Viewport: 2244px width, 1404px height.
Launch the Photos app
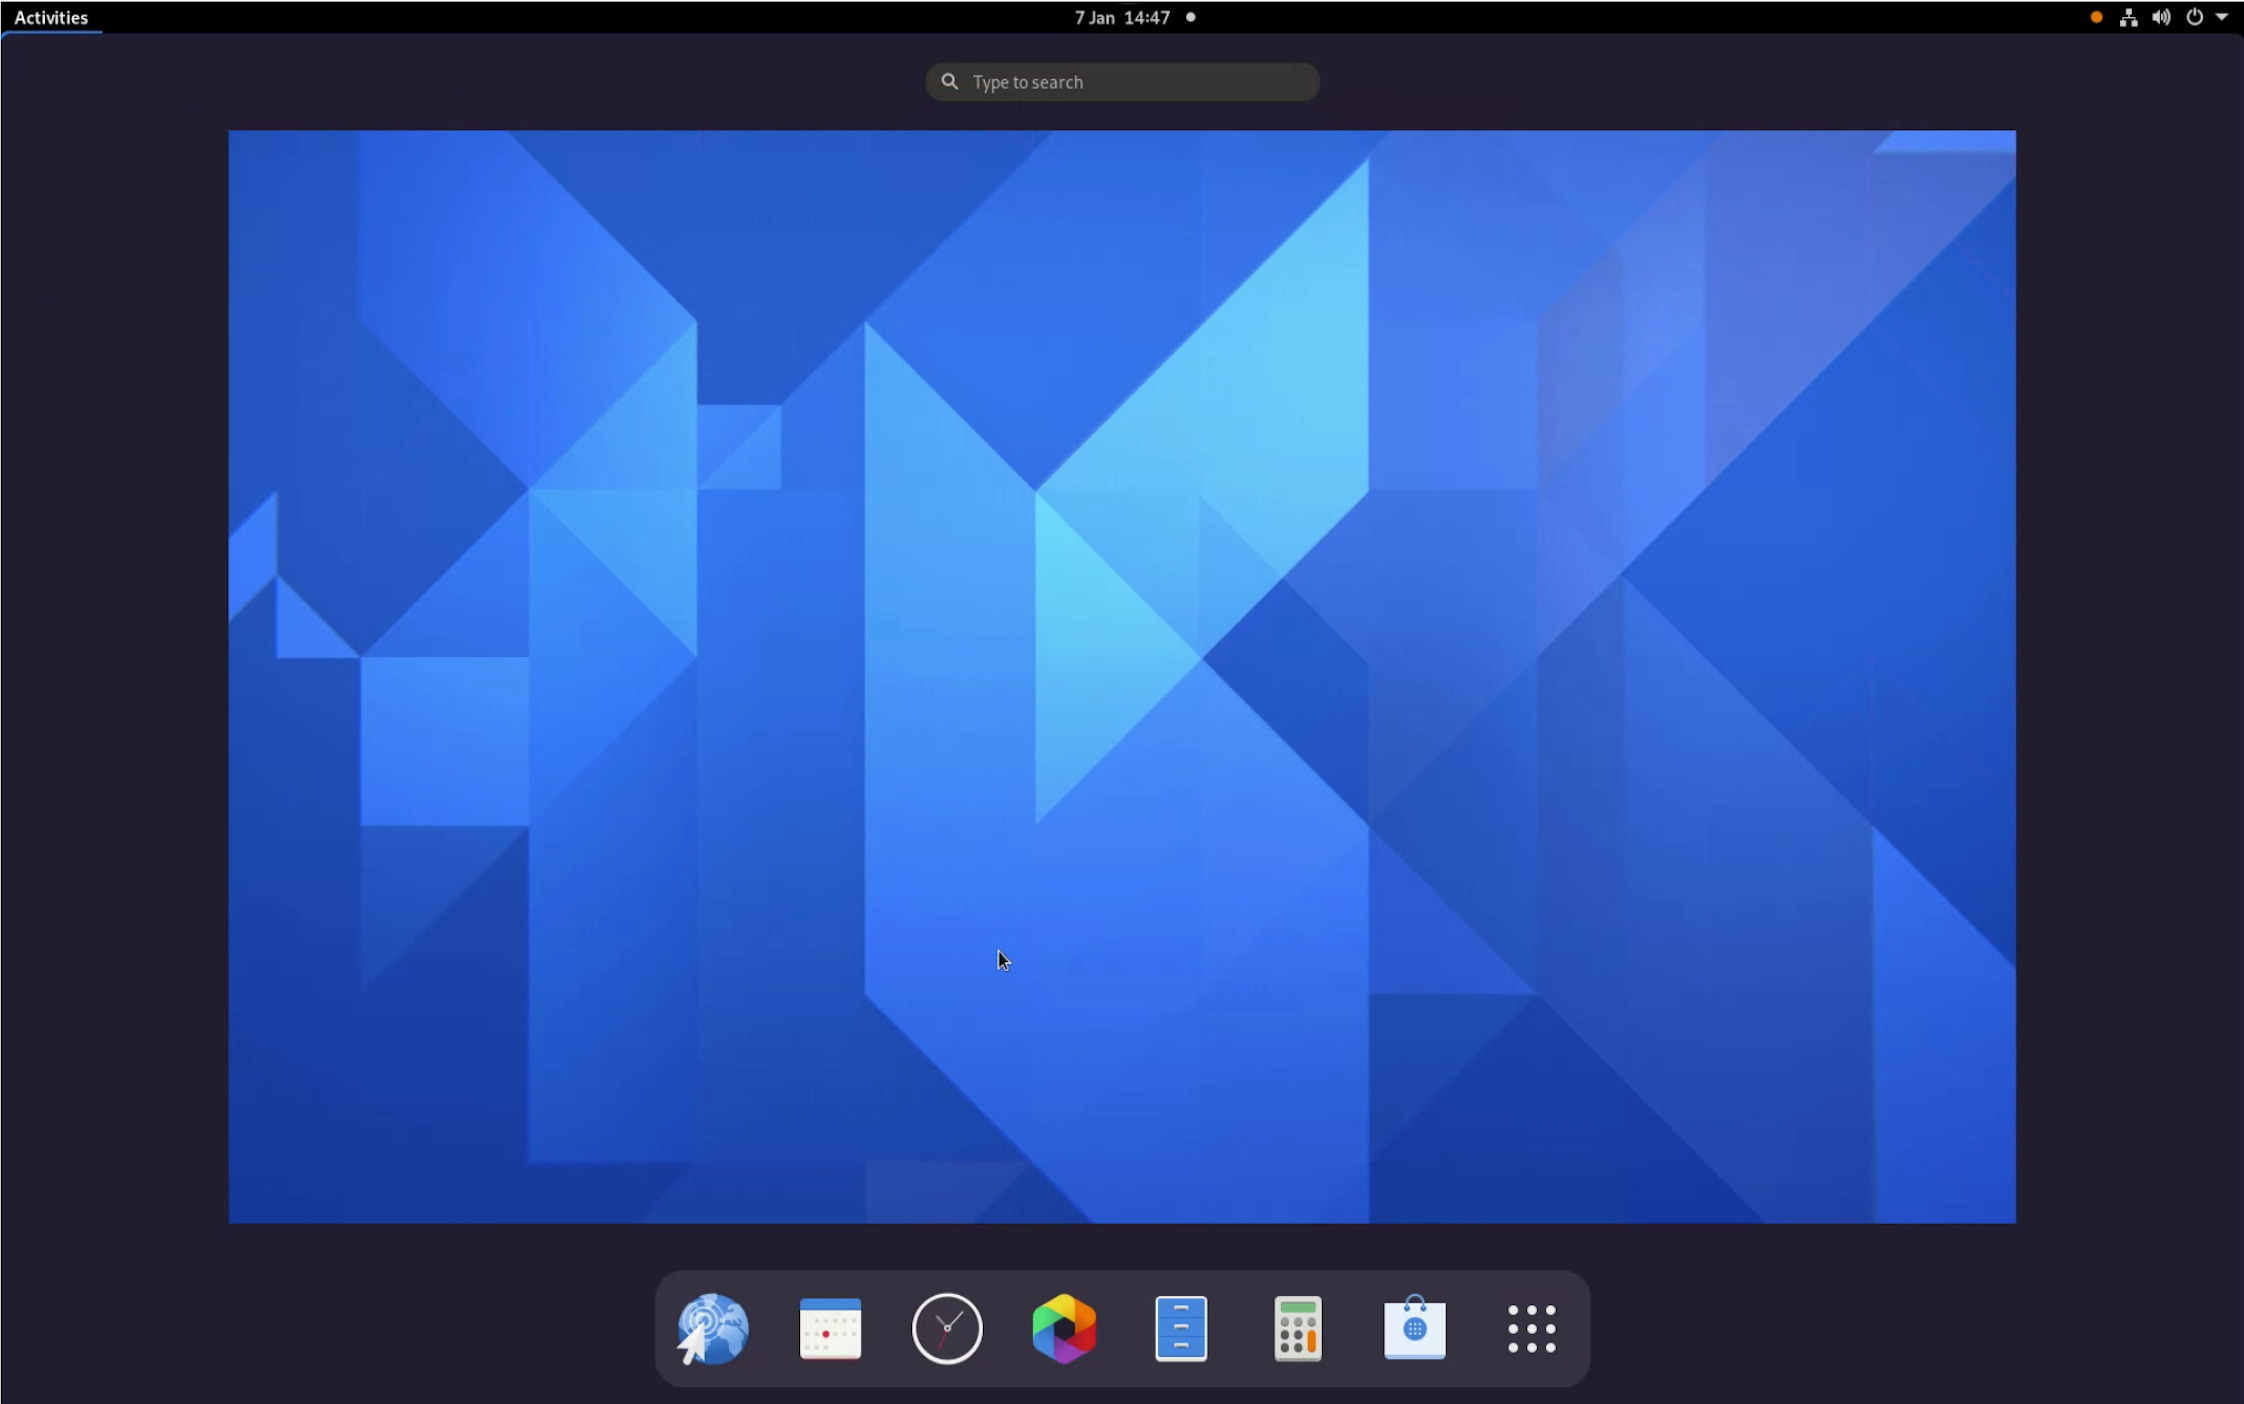click(1063, 1328)
